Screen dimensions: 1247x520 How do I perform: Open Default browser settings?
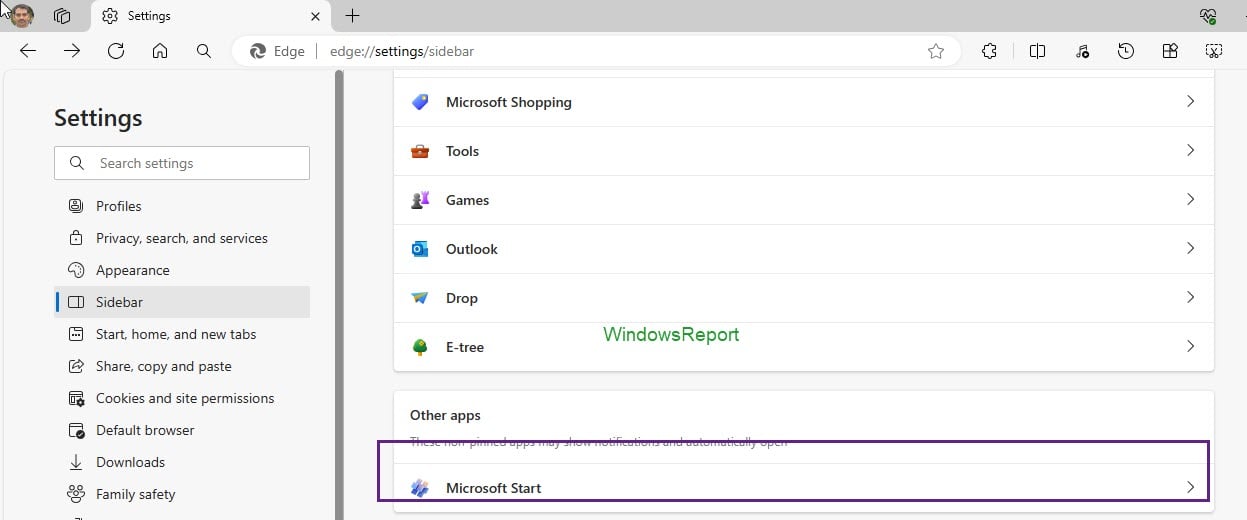[182, 430]
